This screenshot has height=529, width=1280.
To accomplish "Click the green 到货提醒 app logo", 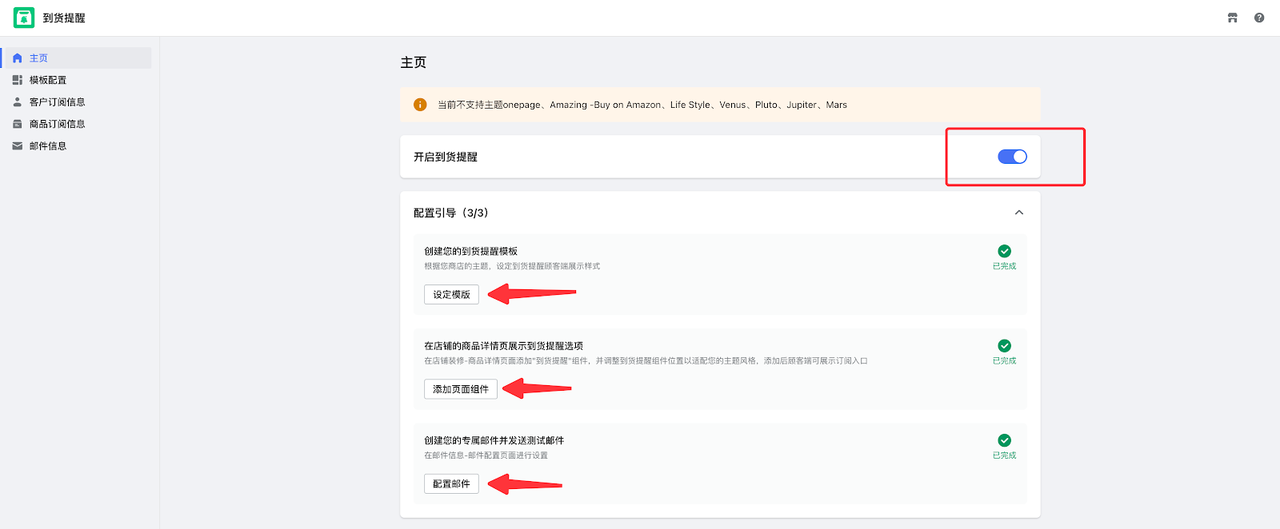I will click(x=23, y=18).
